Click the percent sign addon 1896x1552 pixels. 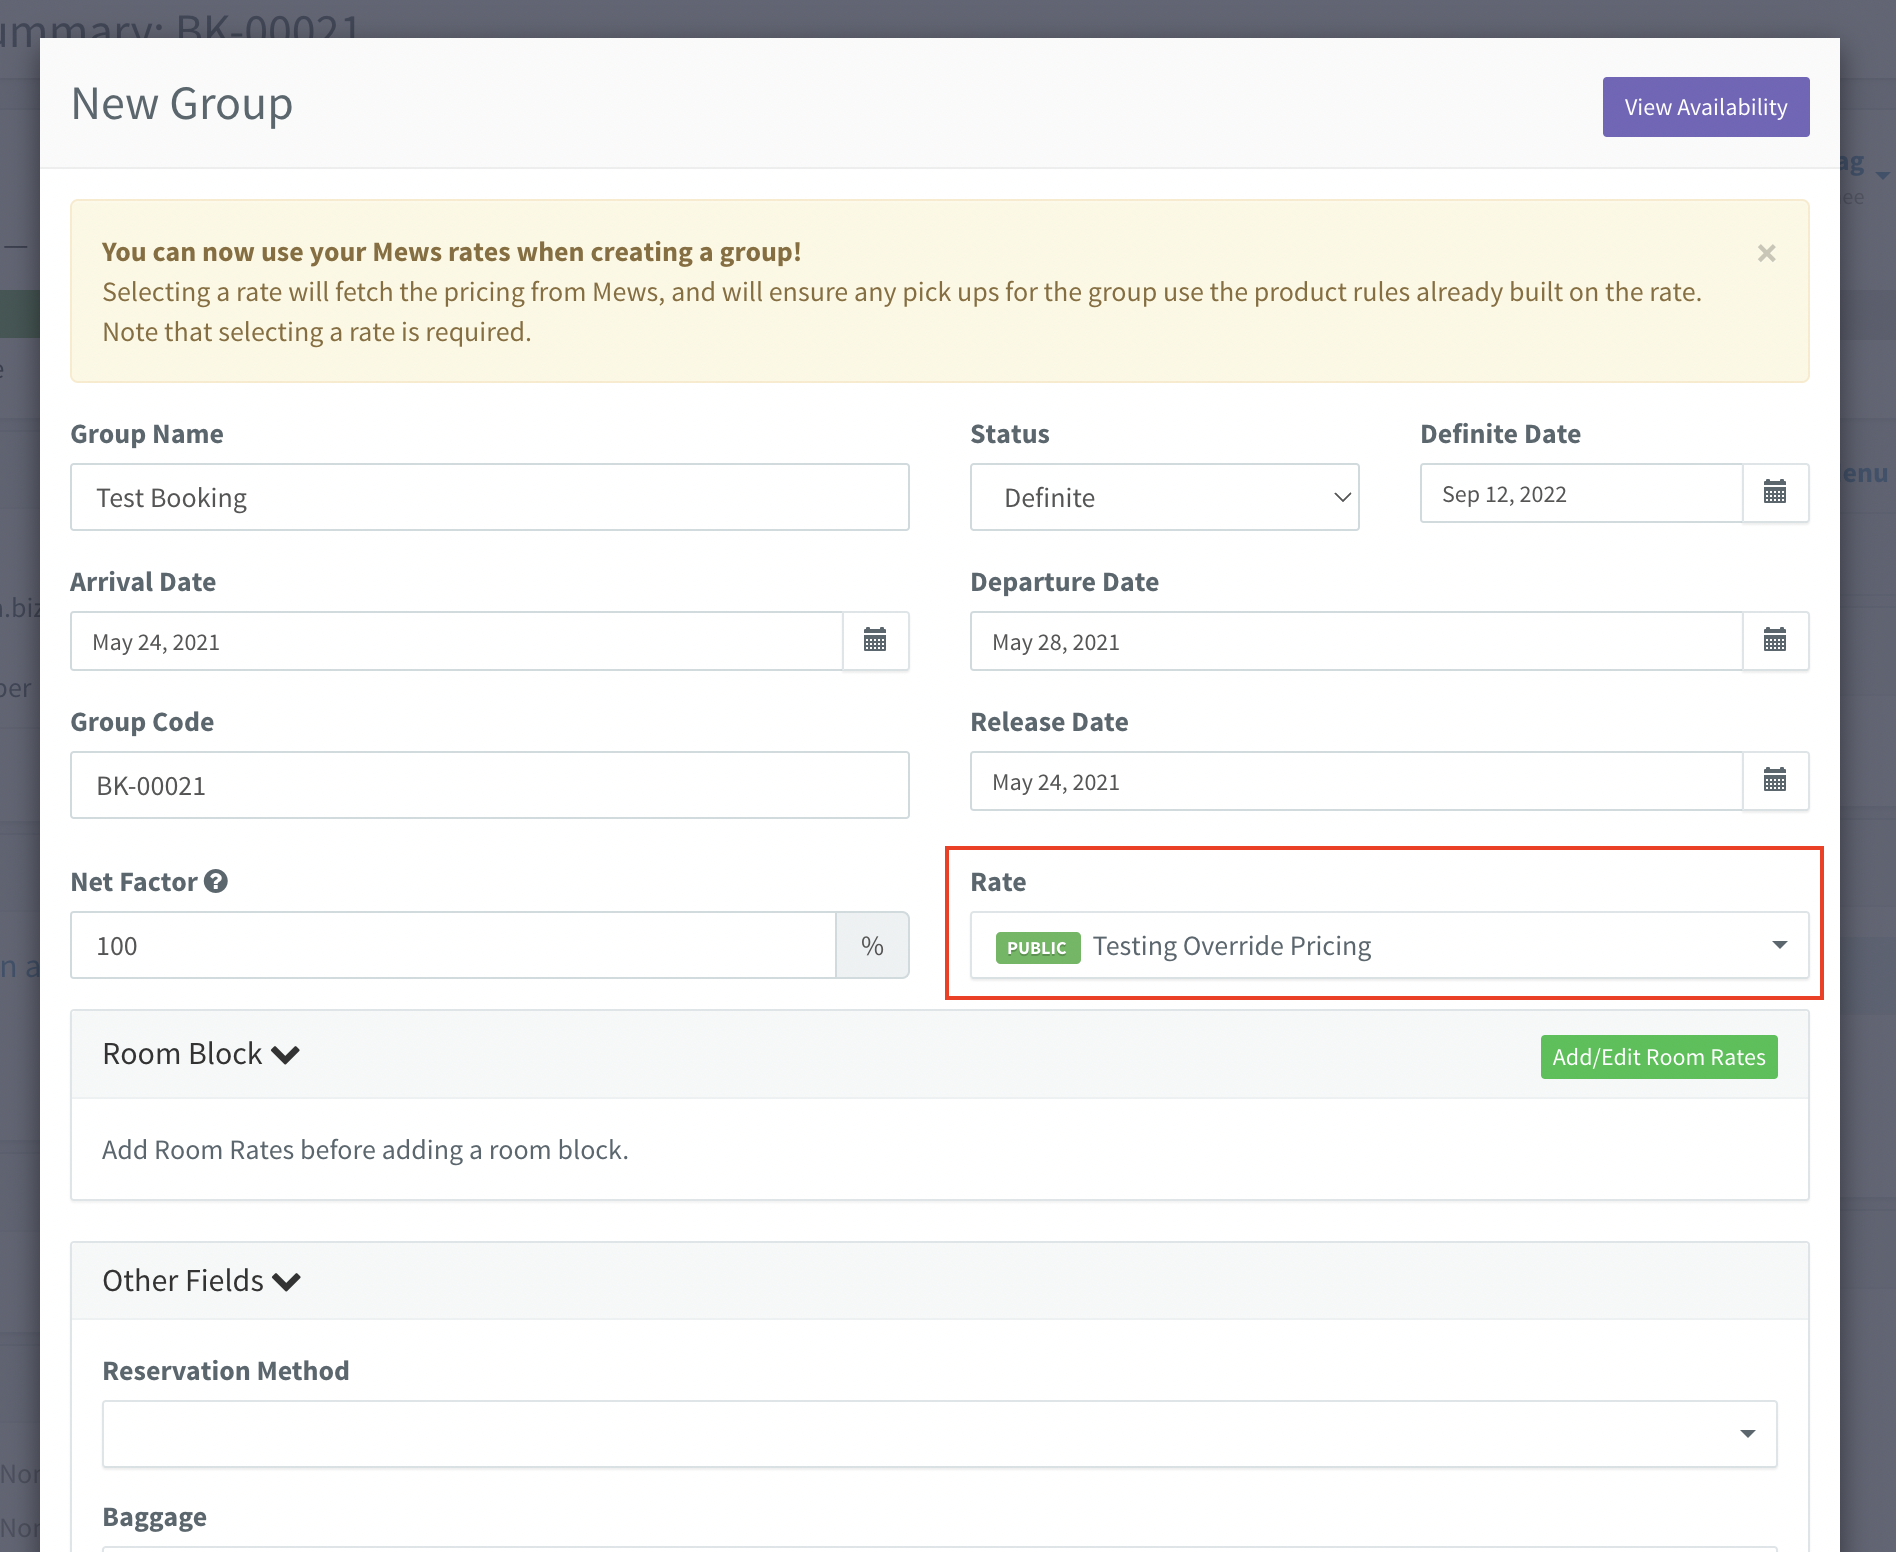click(x=872, y=945)
